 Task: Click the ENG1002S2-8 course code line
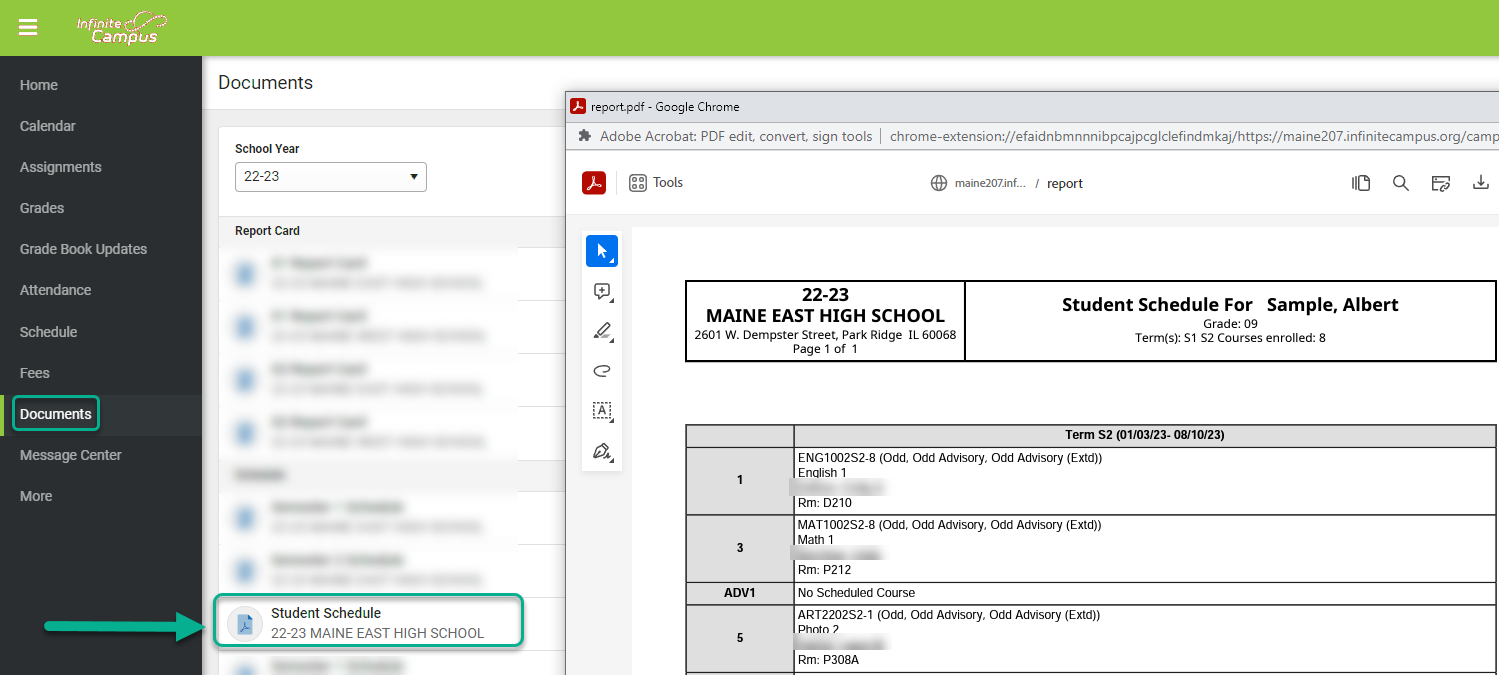(x=950, y=458)
